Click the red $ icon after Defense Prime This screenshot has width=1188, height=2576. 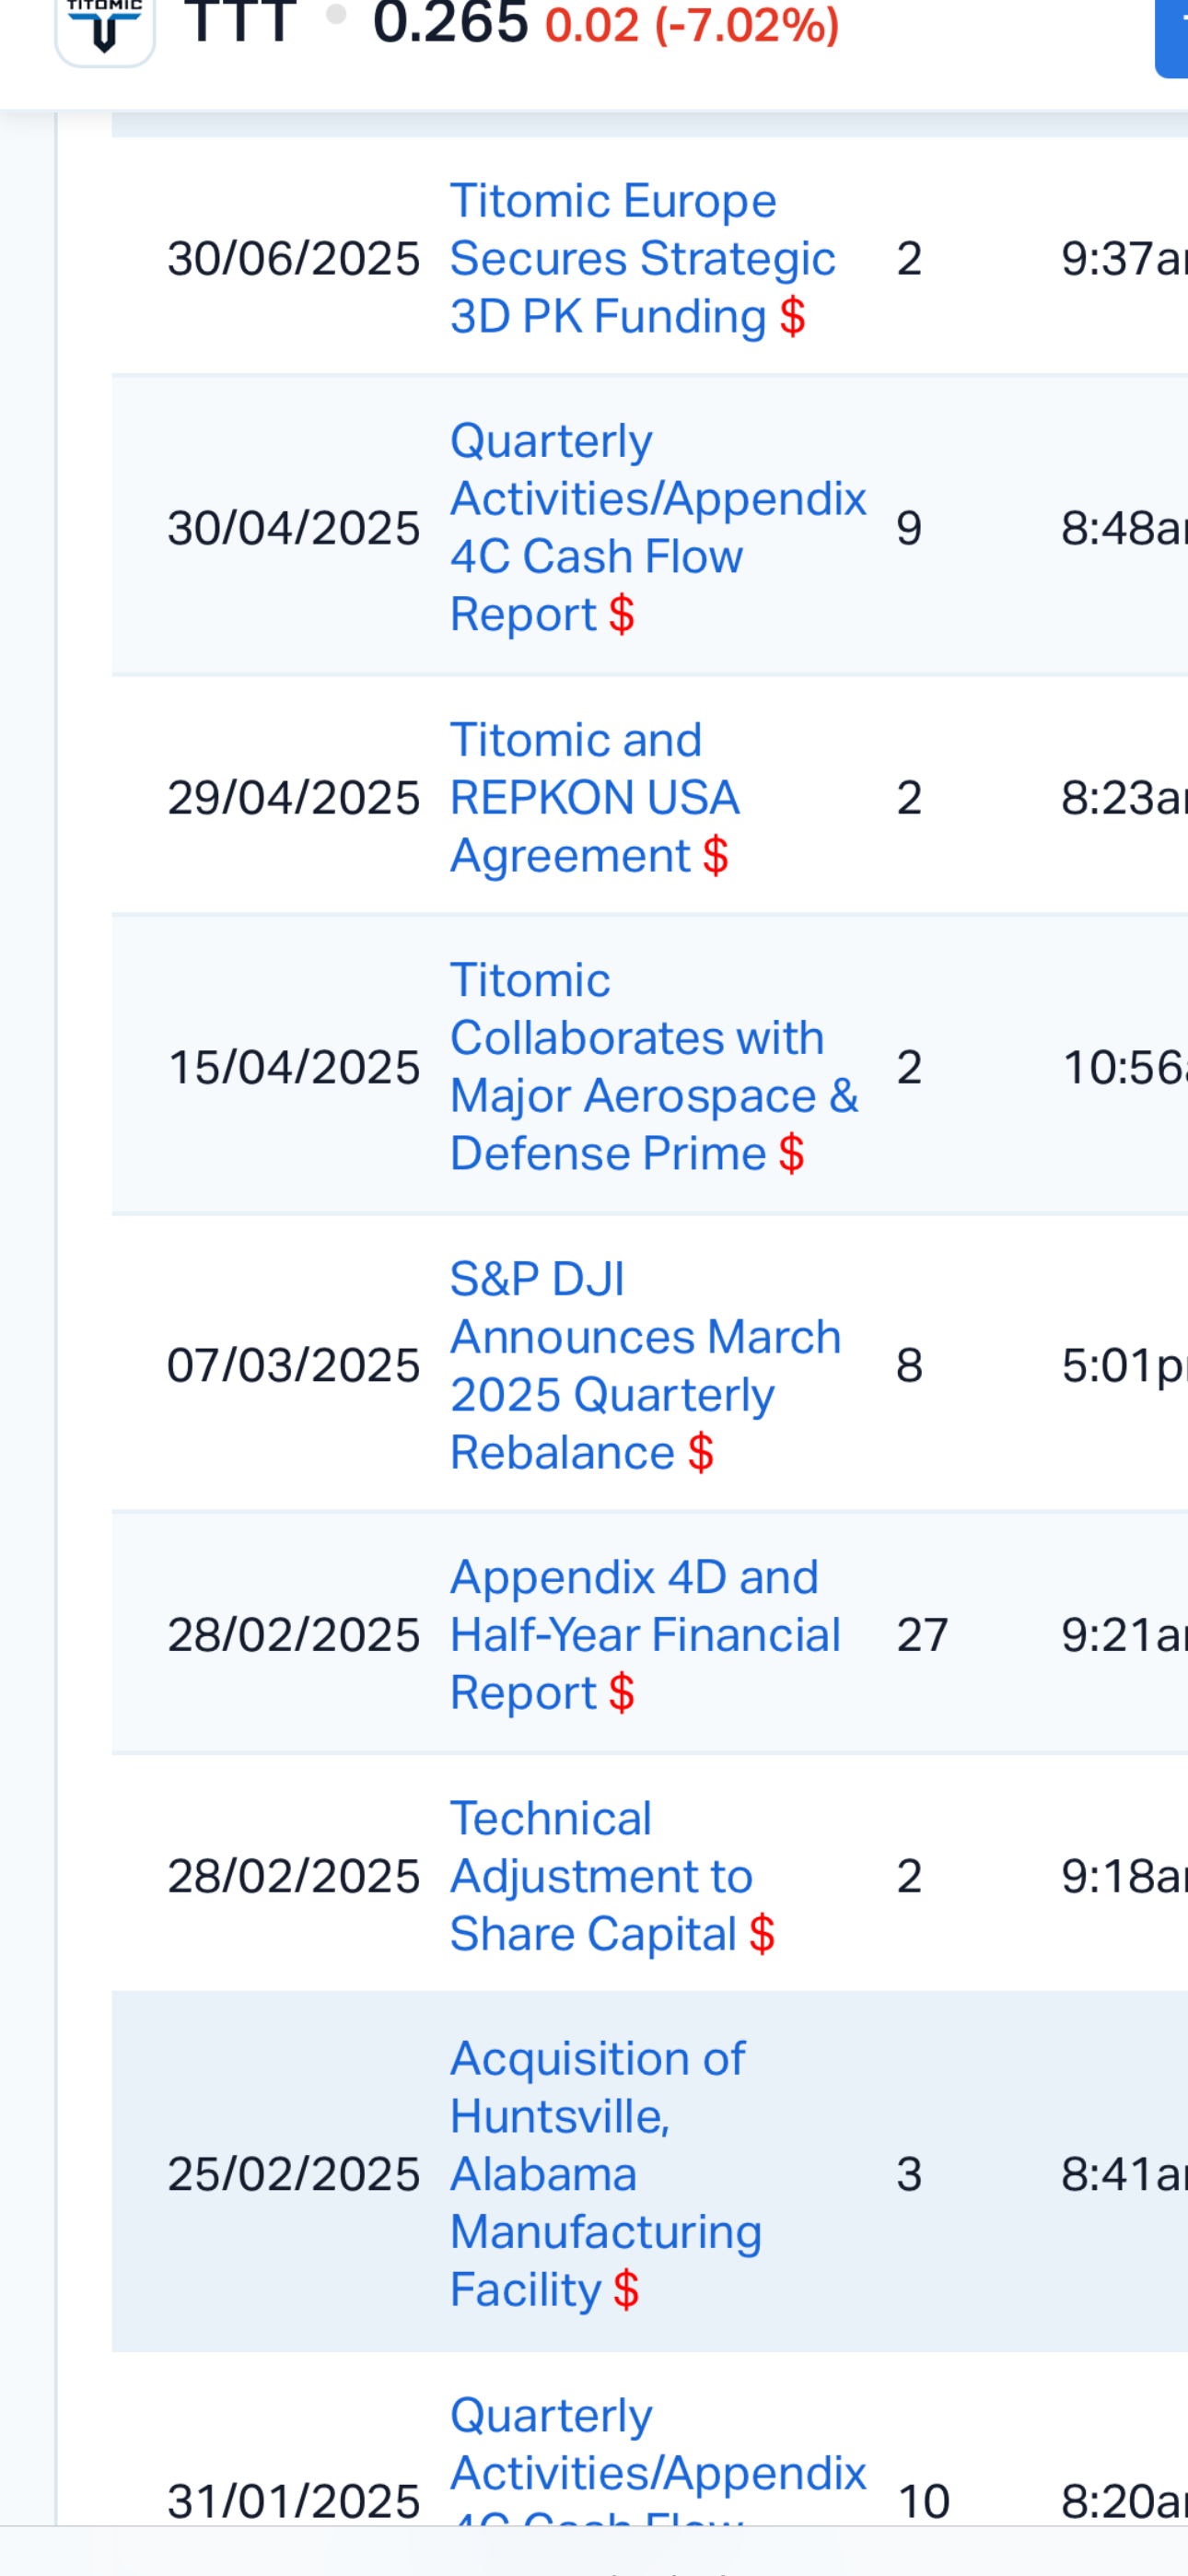point(792,1154)
